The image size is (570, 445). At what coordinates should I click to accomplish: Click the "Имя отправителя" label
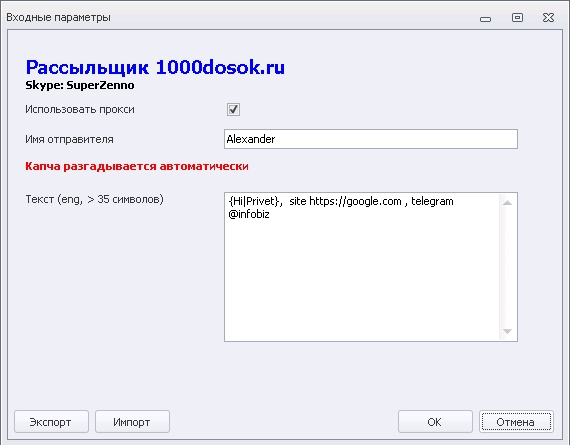[69, 139]
